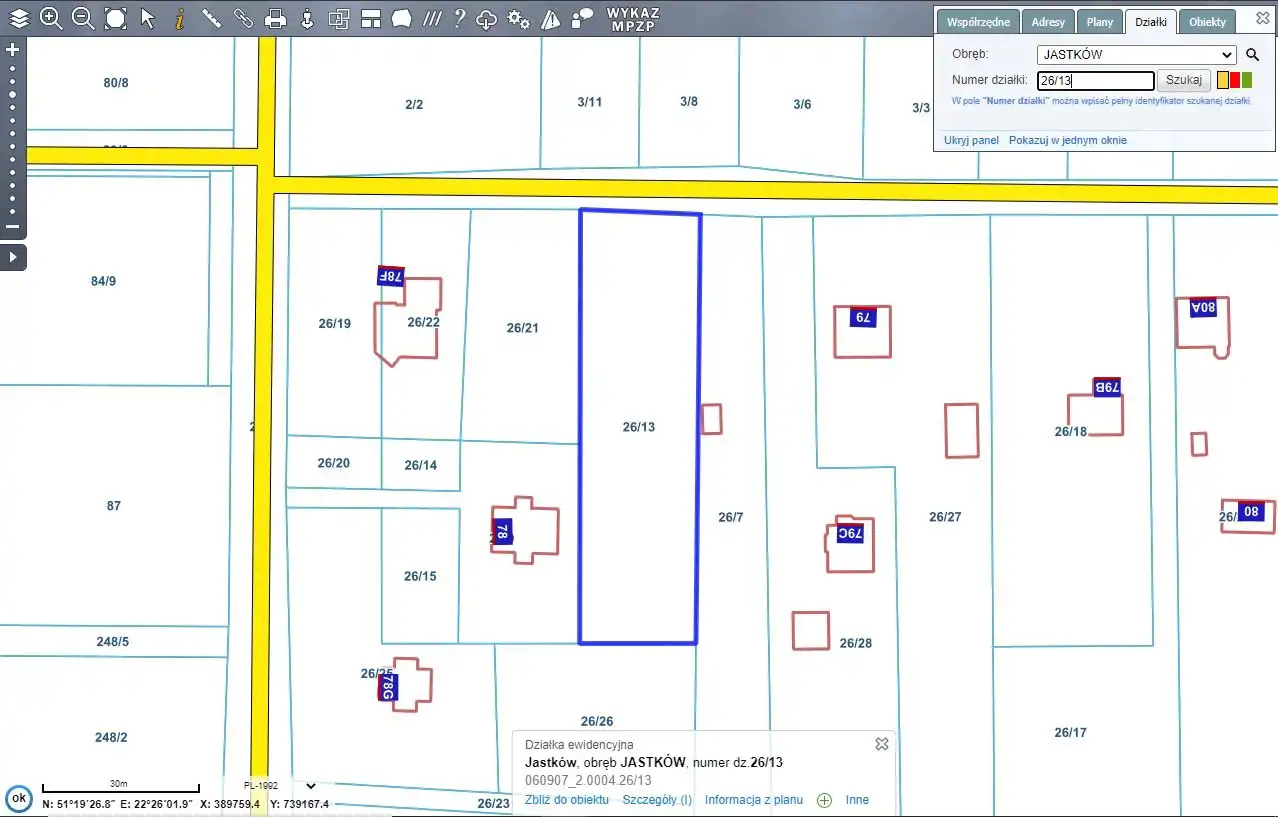Screen dimensions: 1278x817
Task: Click the 'Ukryj panel' link
Action: [971, 140]
